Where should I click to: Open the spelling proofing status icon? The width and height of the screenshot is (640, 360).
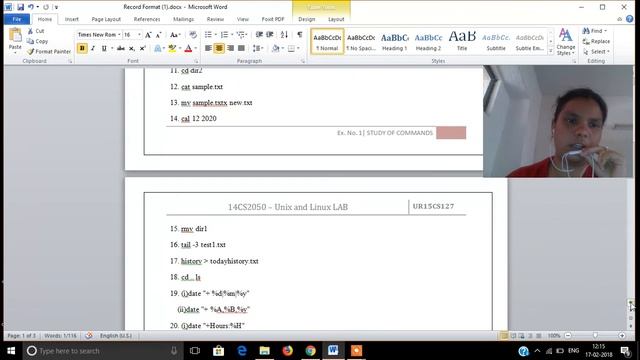pyautogui.click(x=89, y=336)
